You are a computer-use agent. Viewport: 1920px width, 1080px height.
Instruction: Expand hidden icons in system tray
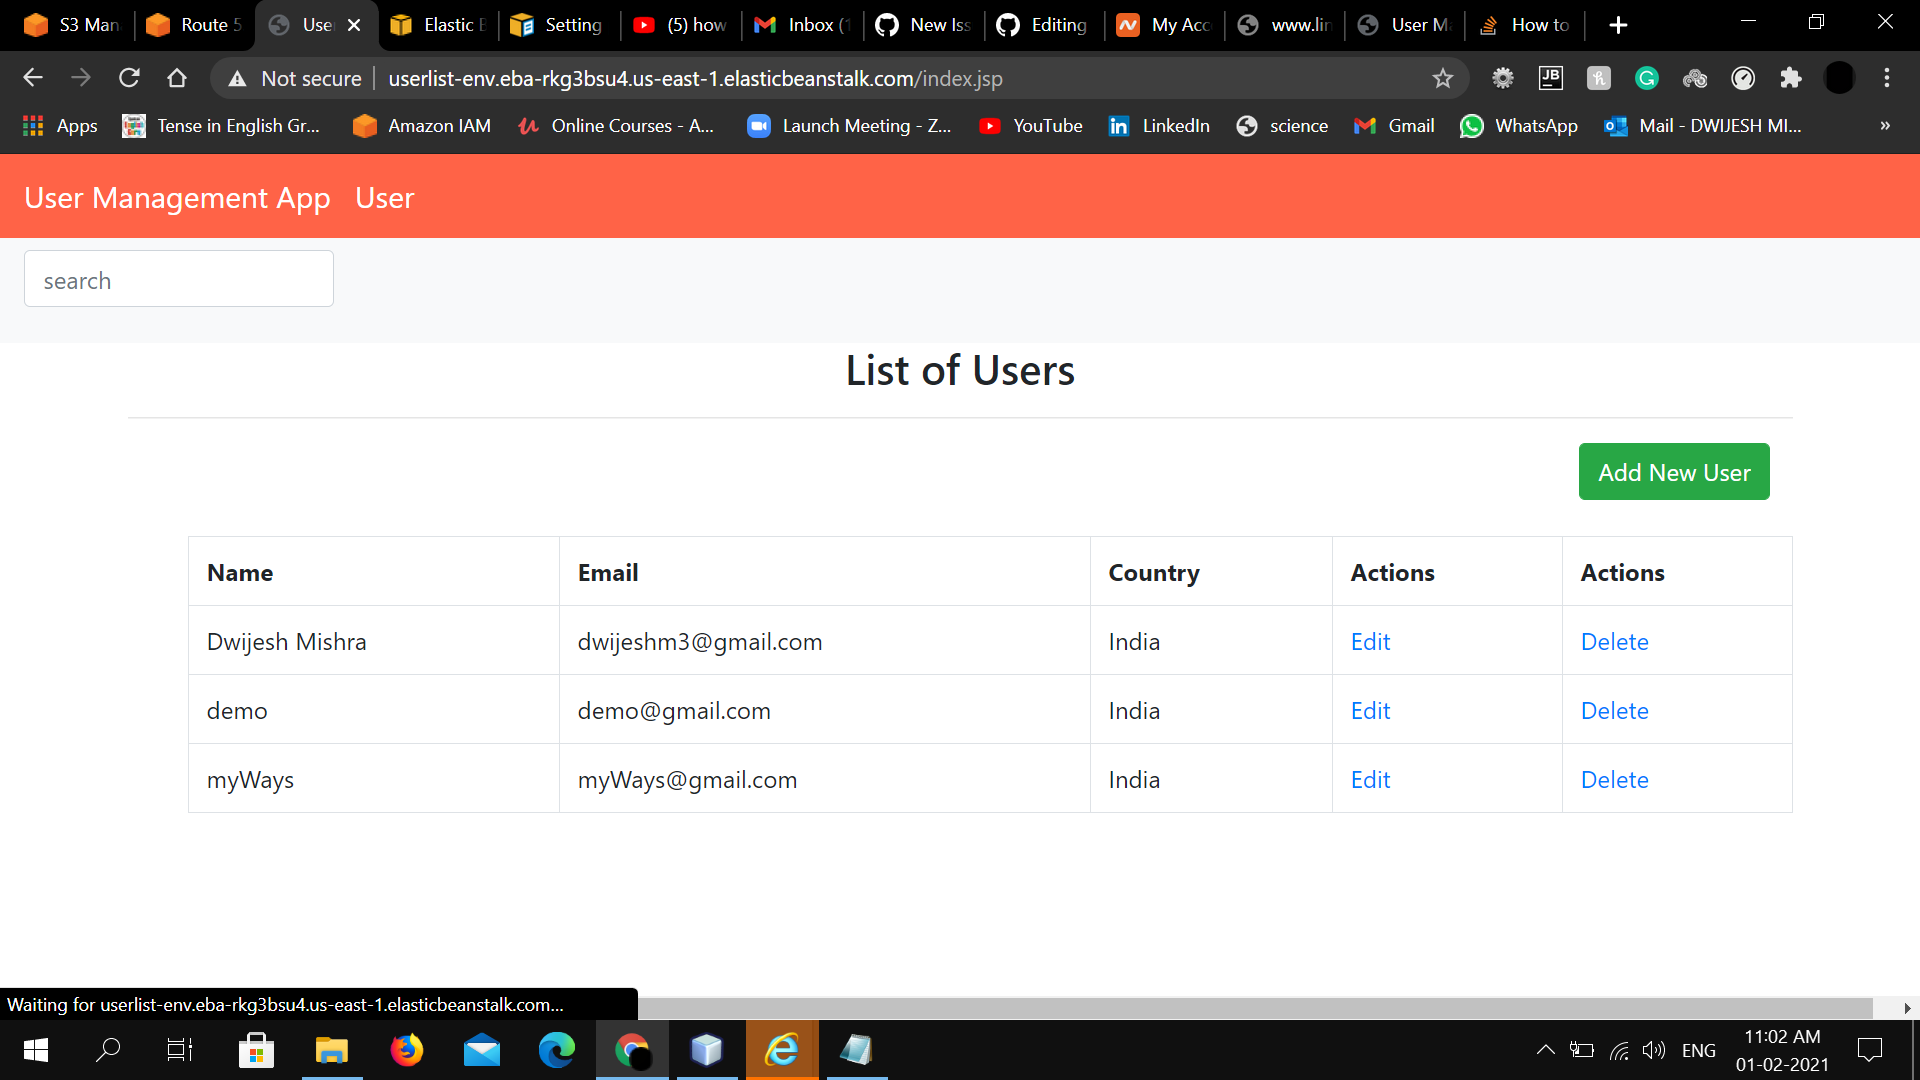(1546, 1050)
